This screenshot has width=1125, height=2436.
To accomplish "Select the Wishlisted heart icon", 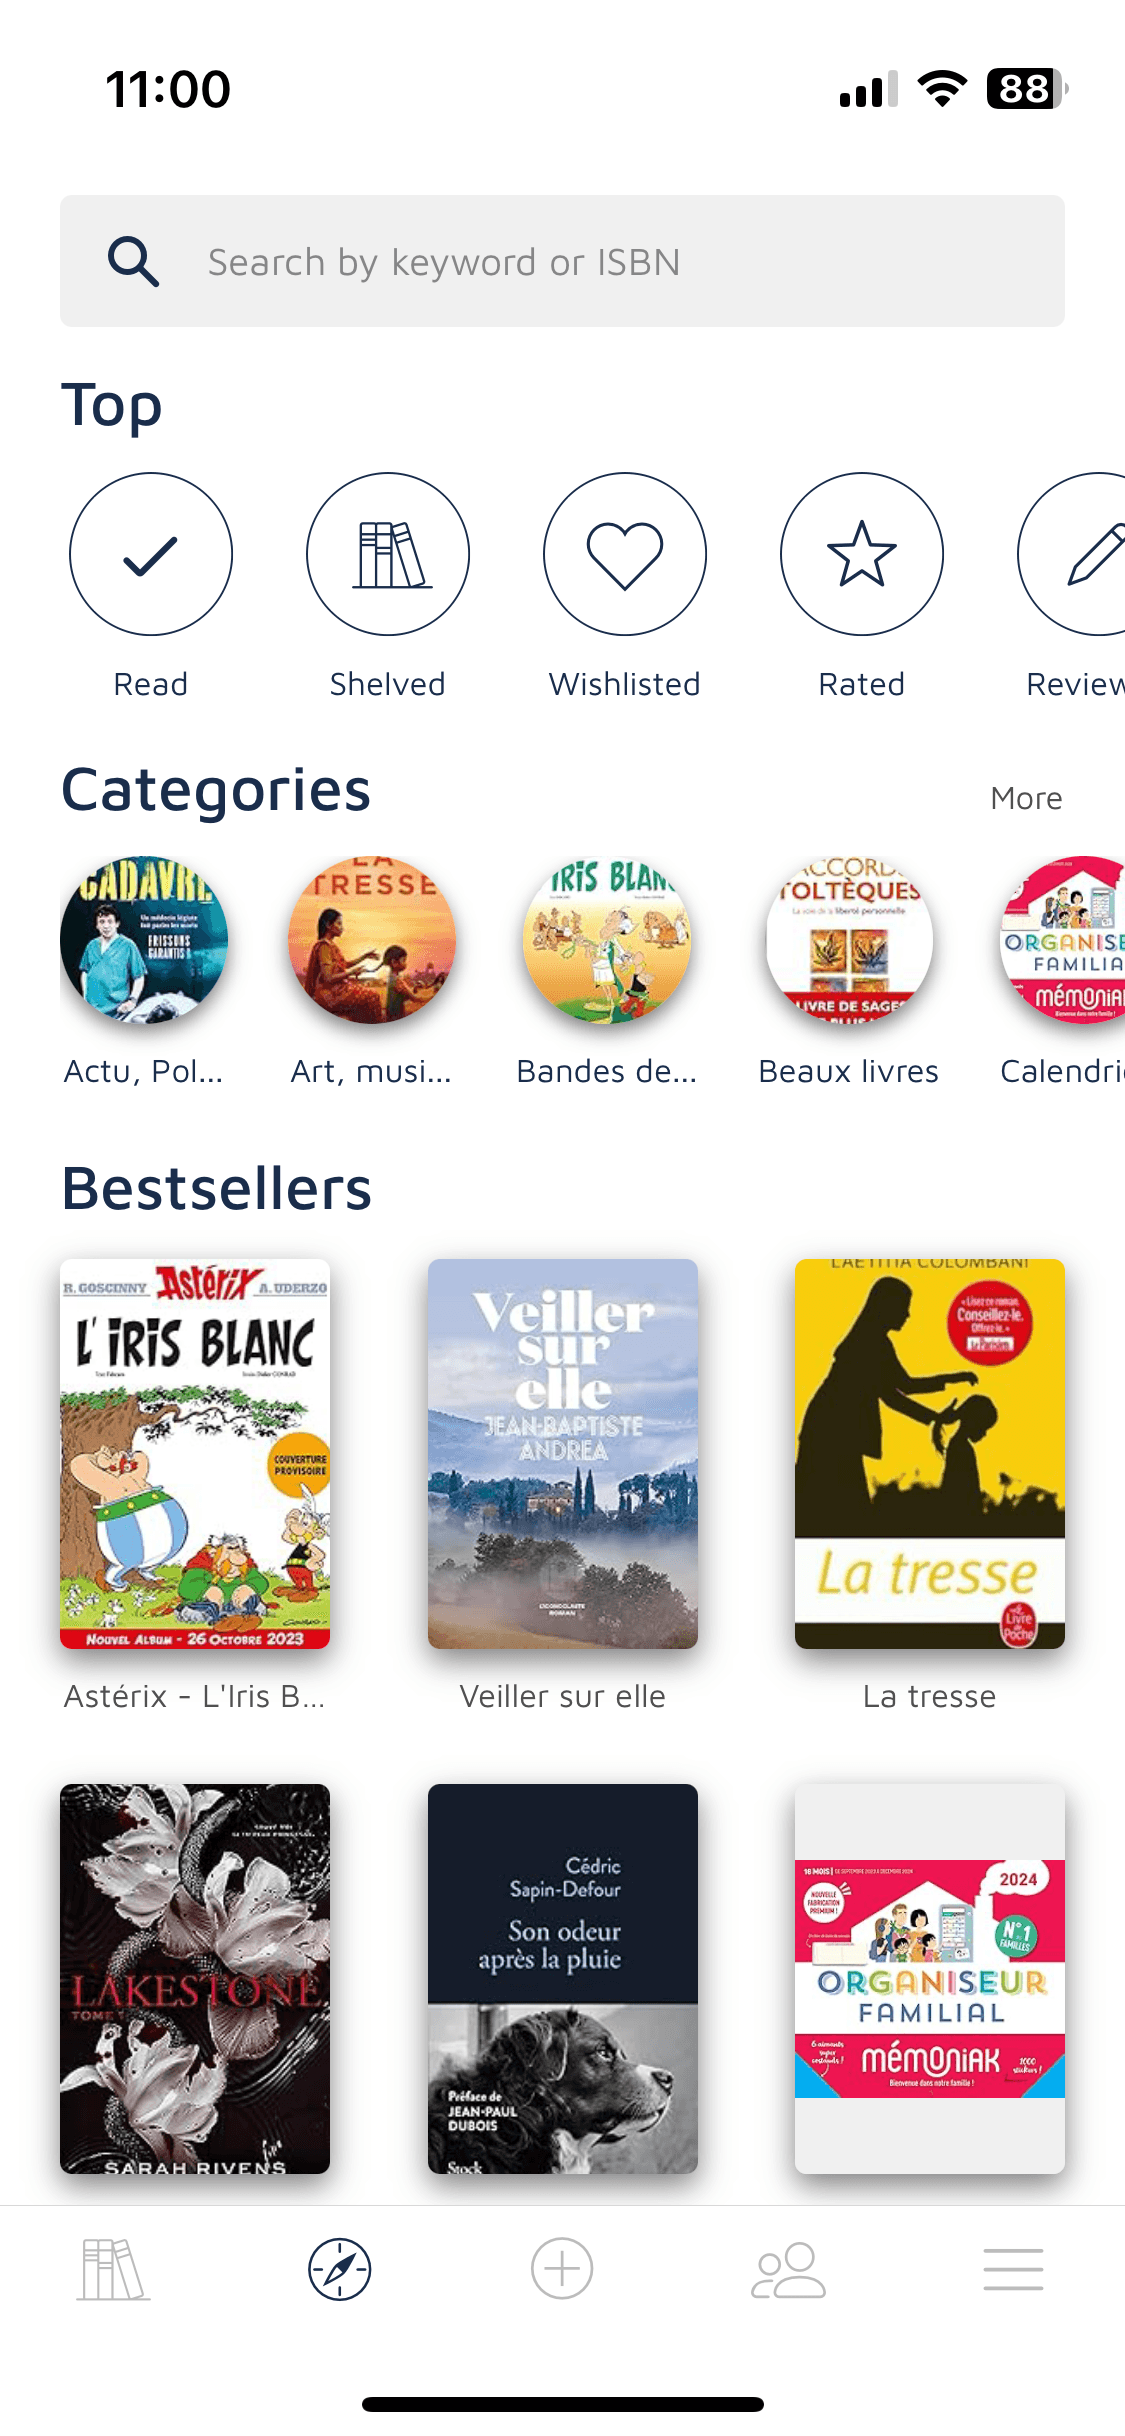I will point(625,554).
